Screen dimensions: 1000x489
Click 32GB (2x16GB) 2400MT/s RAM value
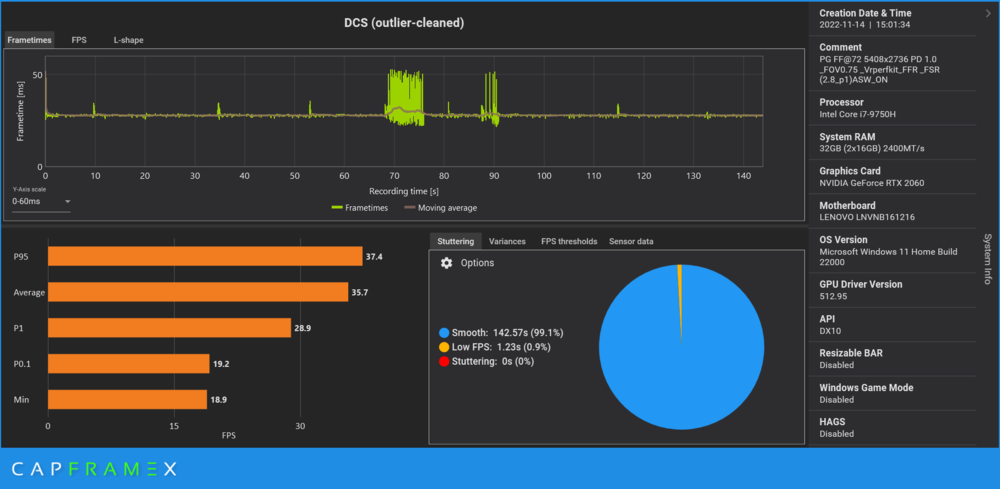point(872,149)
